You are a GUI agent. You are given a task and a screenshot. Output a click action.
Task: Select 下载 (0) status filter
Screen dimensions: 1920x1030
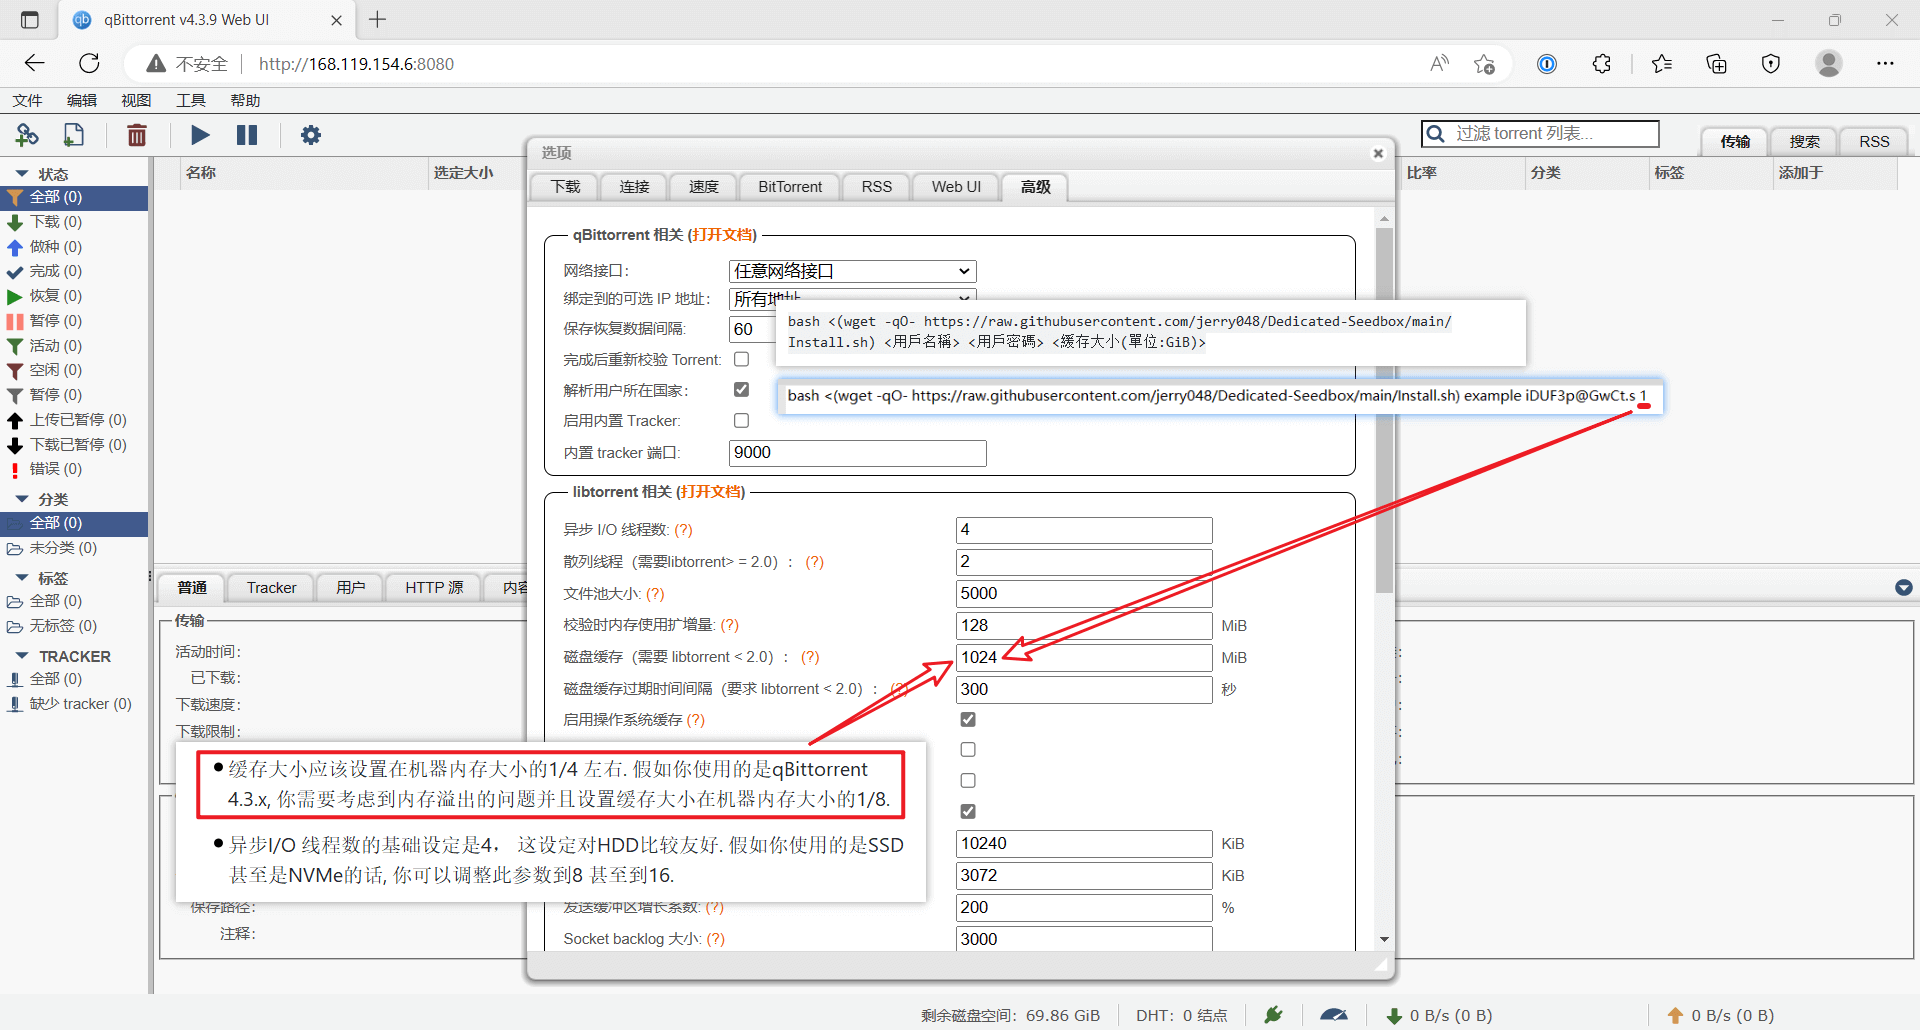[x=56, y=222]
